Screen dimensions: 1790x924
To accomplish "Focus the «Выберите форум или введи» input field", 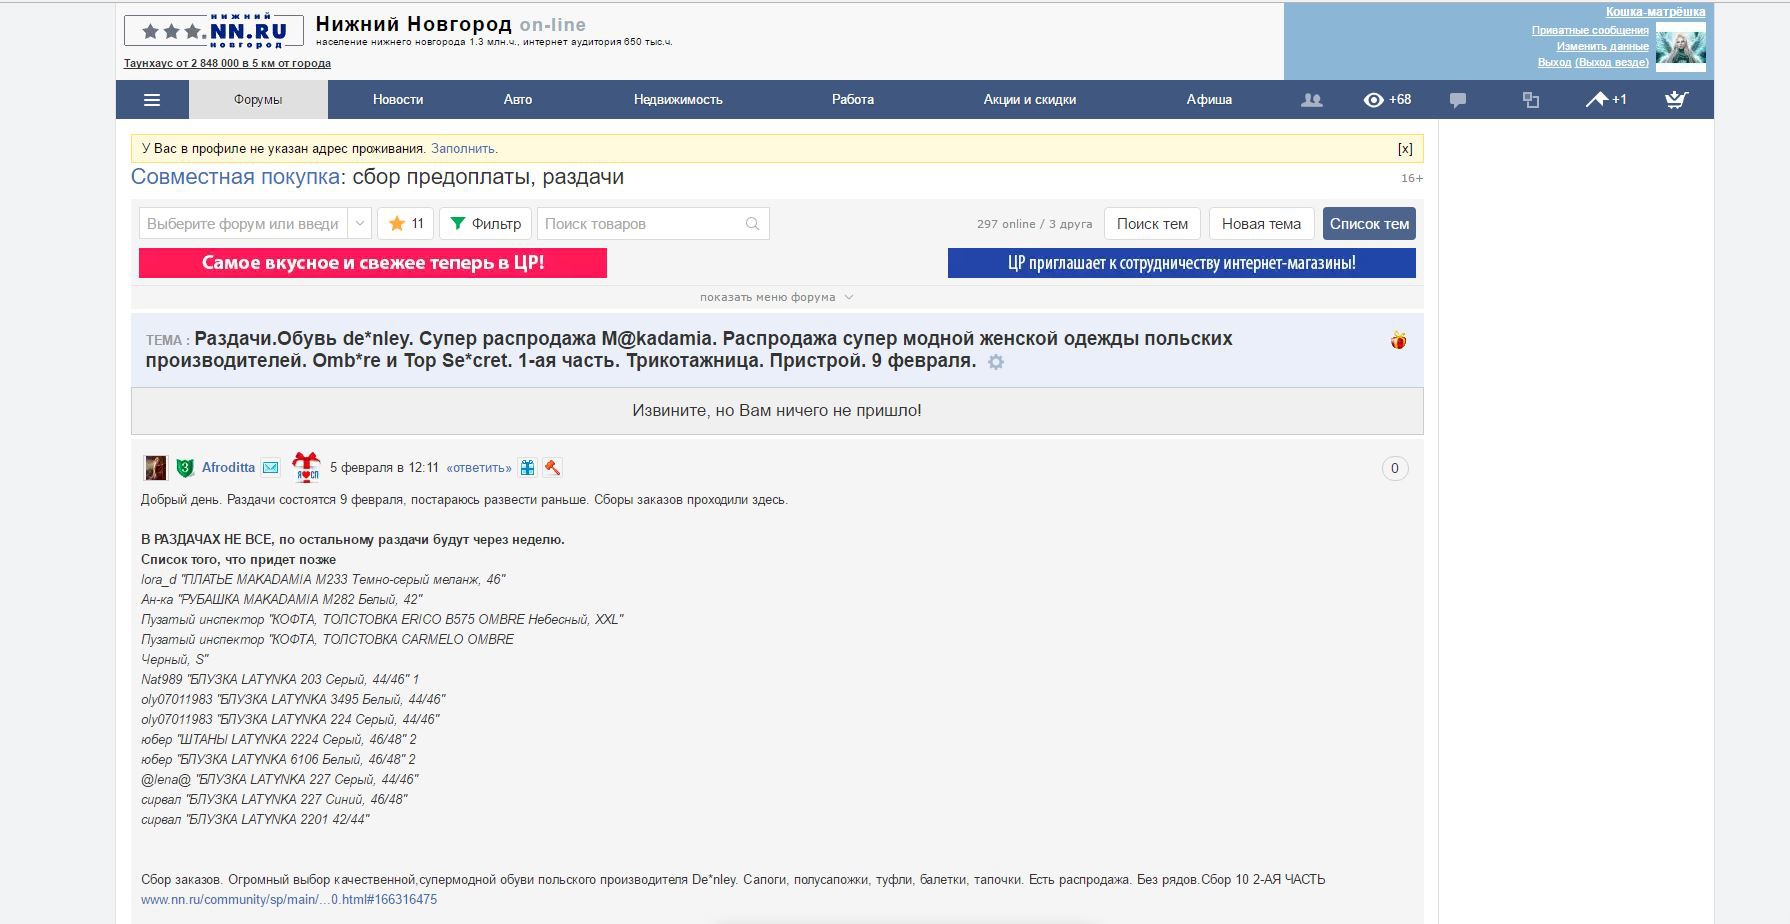I will click(x=243, y=223).
